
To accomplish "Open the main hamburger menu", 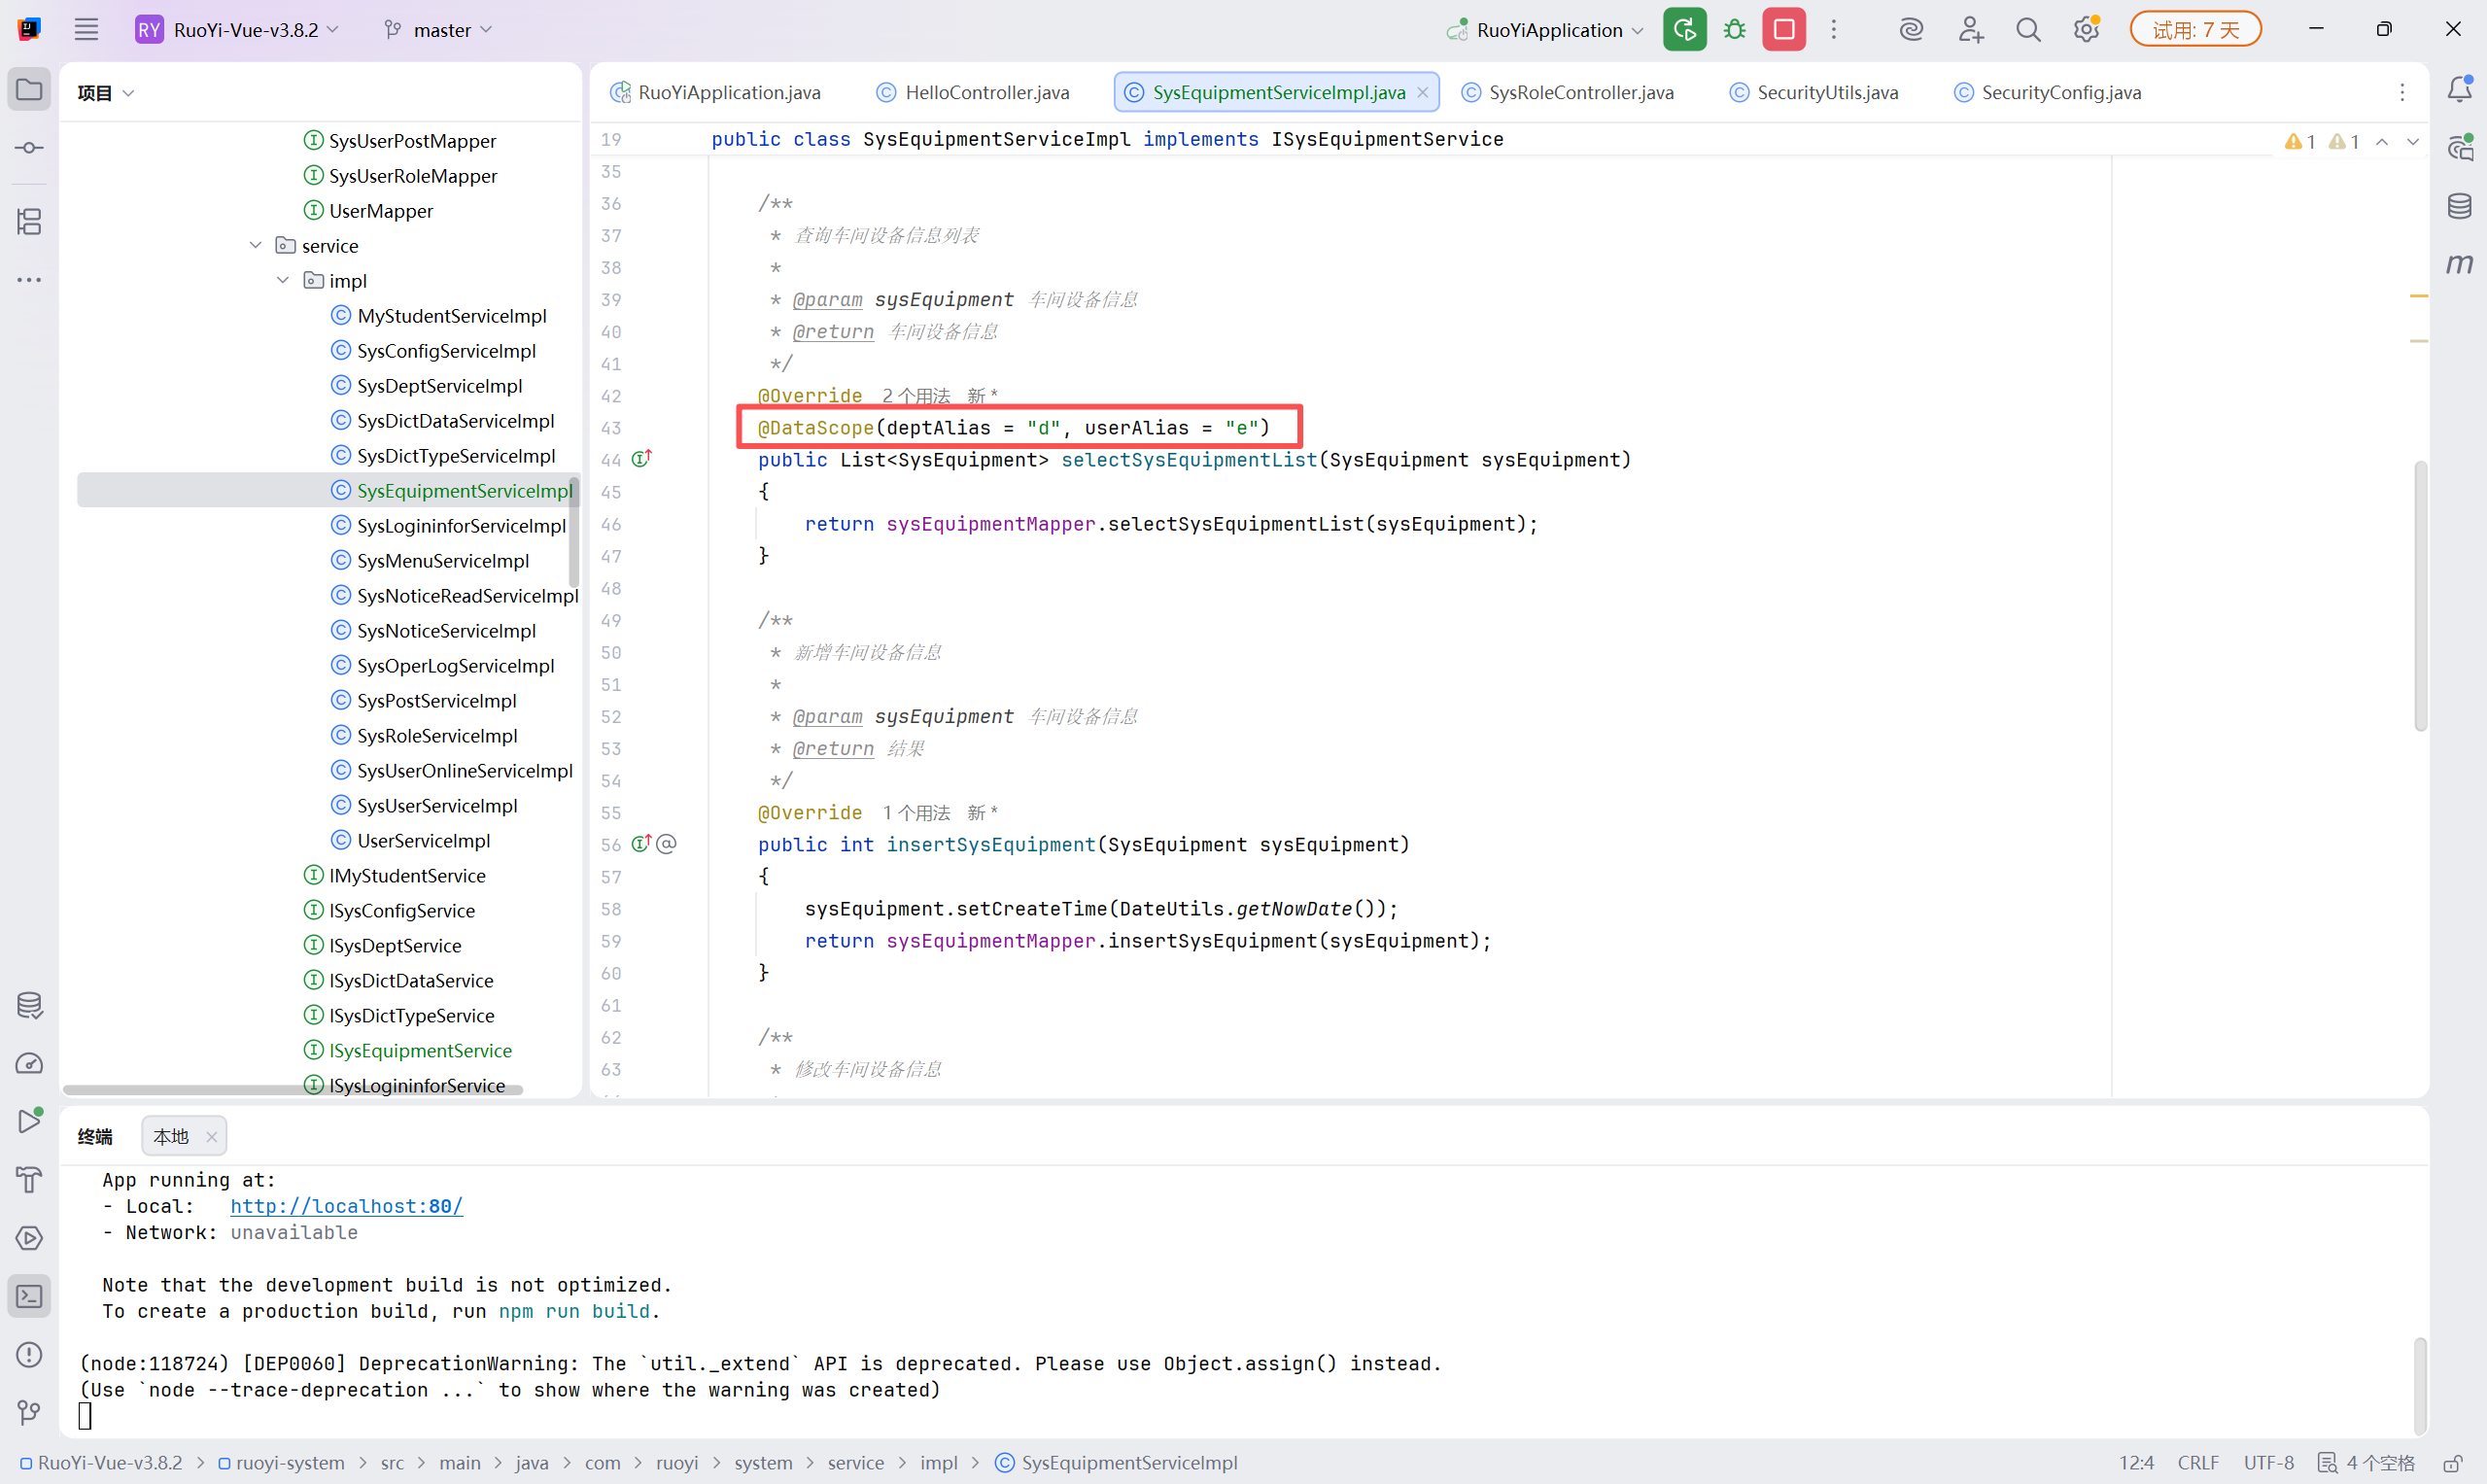I will 86,29.
